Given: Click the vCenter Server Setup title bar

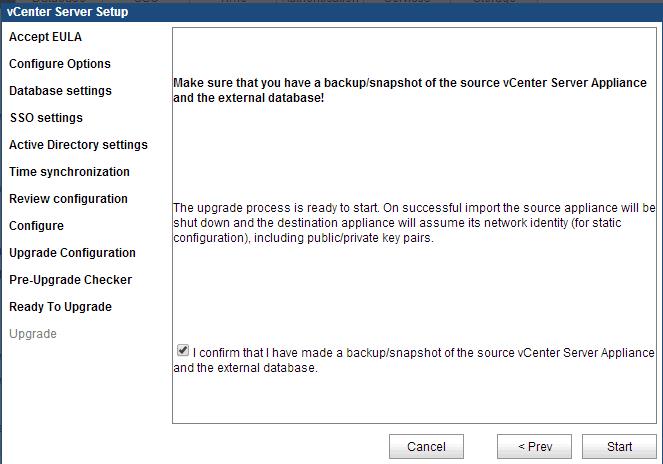Looking at the screenshot, I should [x=332, y=11].
